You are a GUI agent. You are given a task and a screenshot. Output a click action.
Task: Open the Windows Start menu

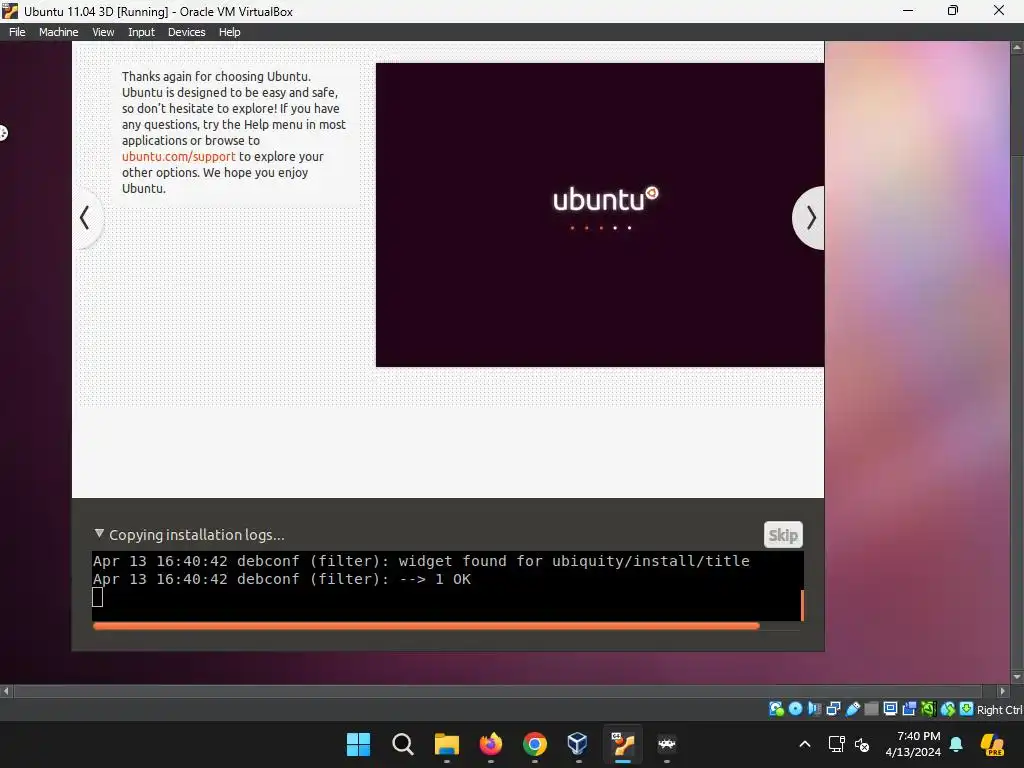359,744
